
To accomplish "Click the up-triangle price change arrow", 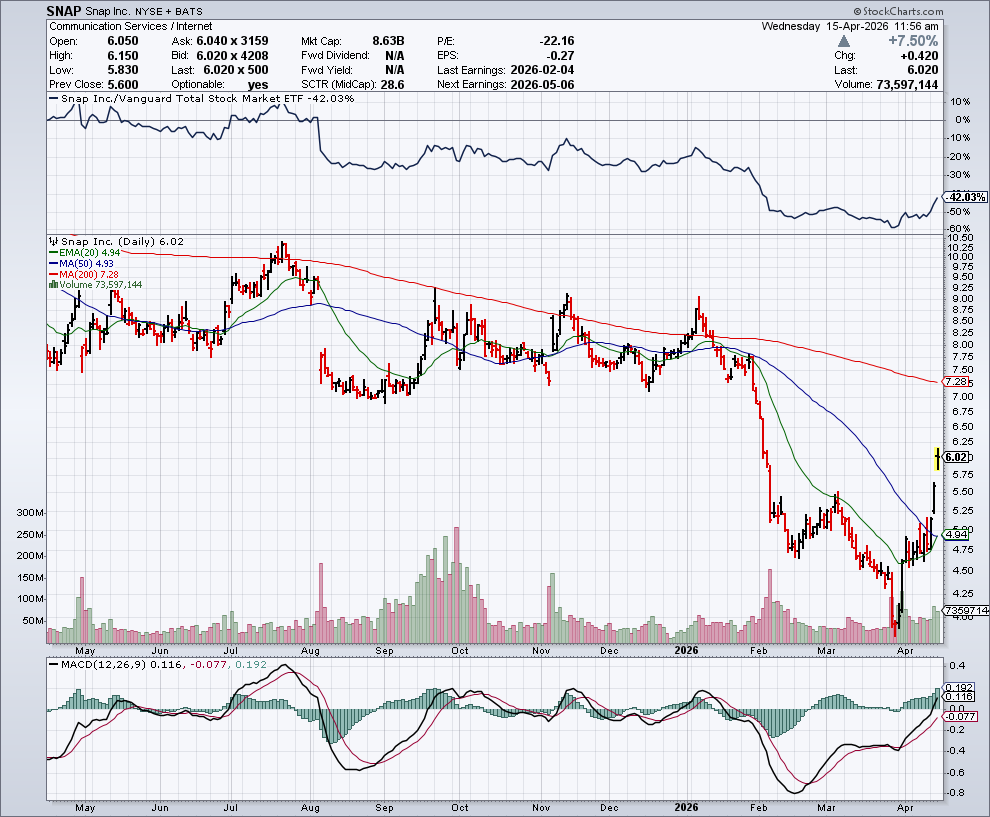I will point(845,41).
